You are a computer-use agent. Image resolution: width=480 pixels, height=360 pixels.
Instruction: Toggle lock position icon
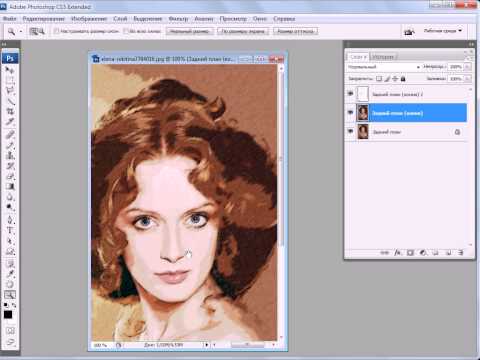[x=395, y=79]
